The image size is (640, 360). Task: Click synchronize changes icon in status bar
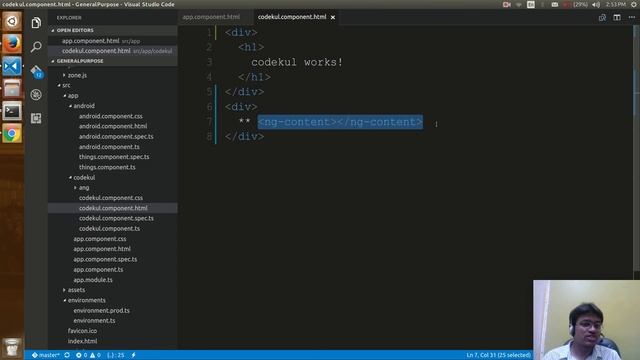(67, 355)
